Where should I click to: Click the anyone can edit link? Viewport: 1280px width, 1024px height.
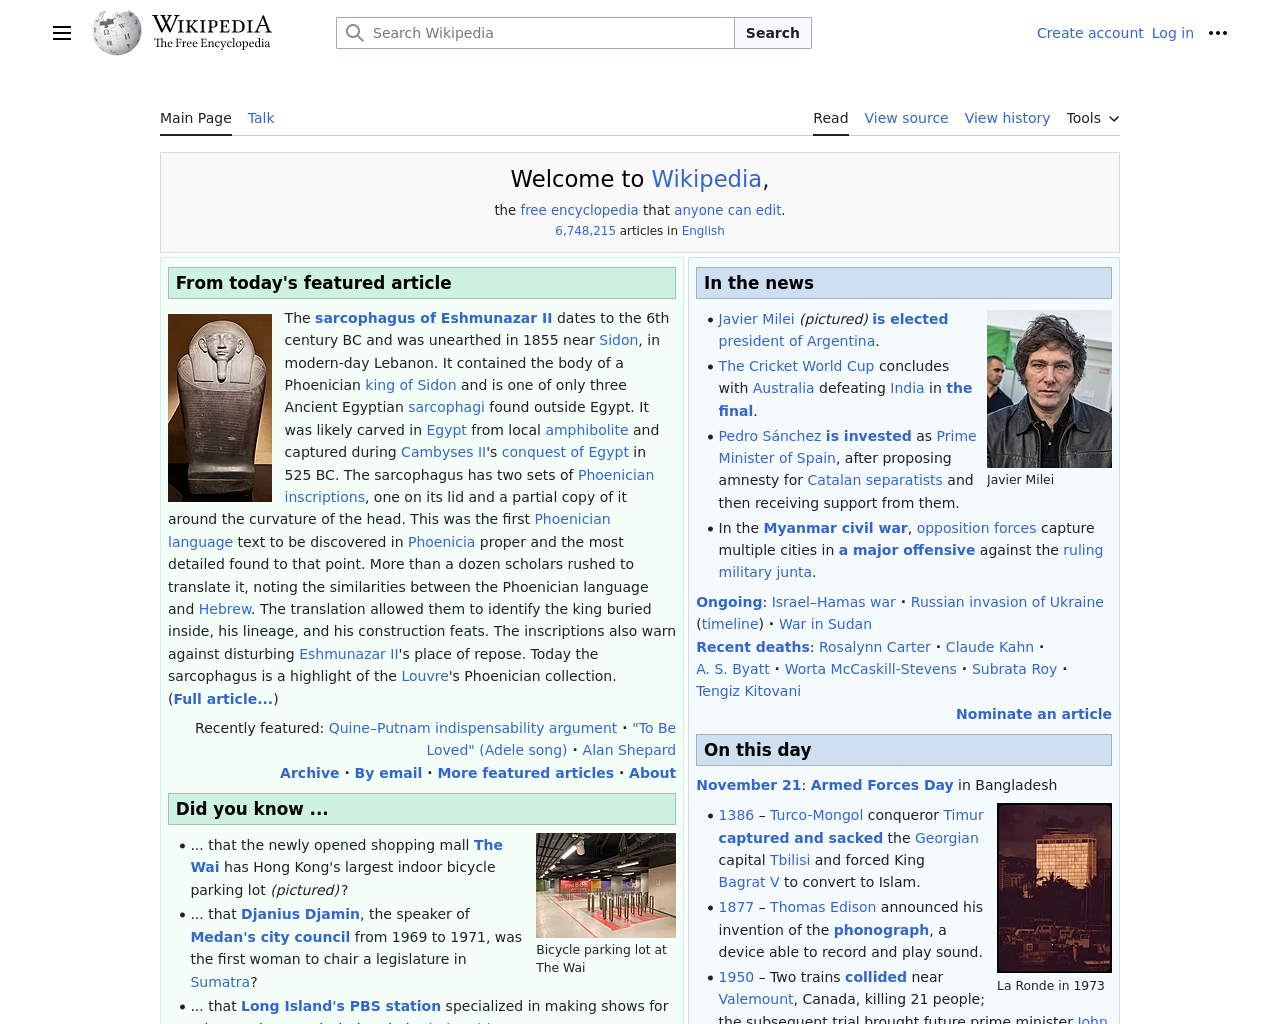(728, 210)
